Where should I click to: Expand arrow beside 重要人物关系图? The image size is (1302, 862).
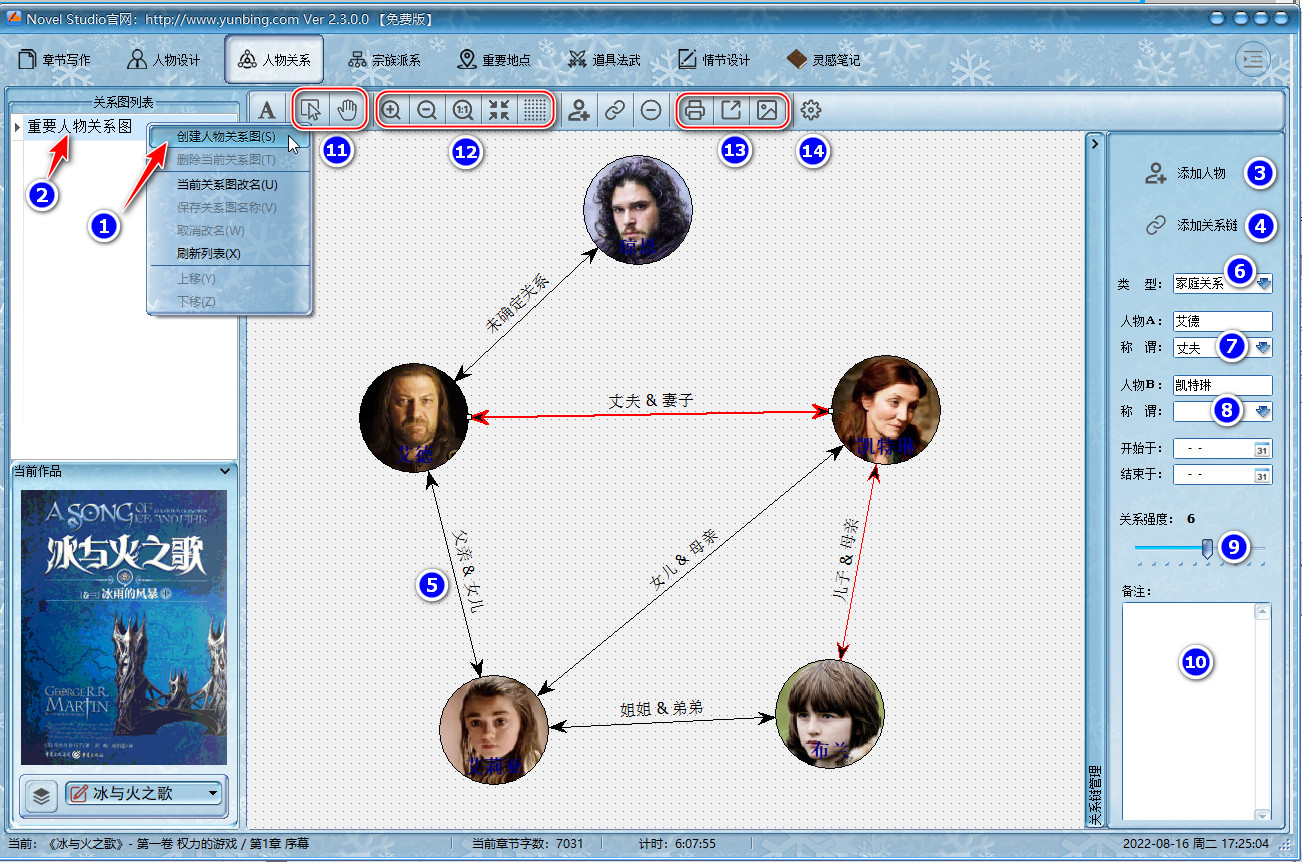click(x=17, y=127)
